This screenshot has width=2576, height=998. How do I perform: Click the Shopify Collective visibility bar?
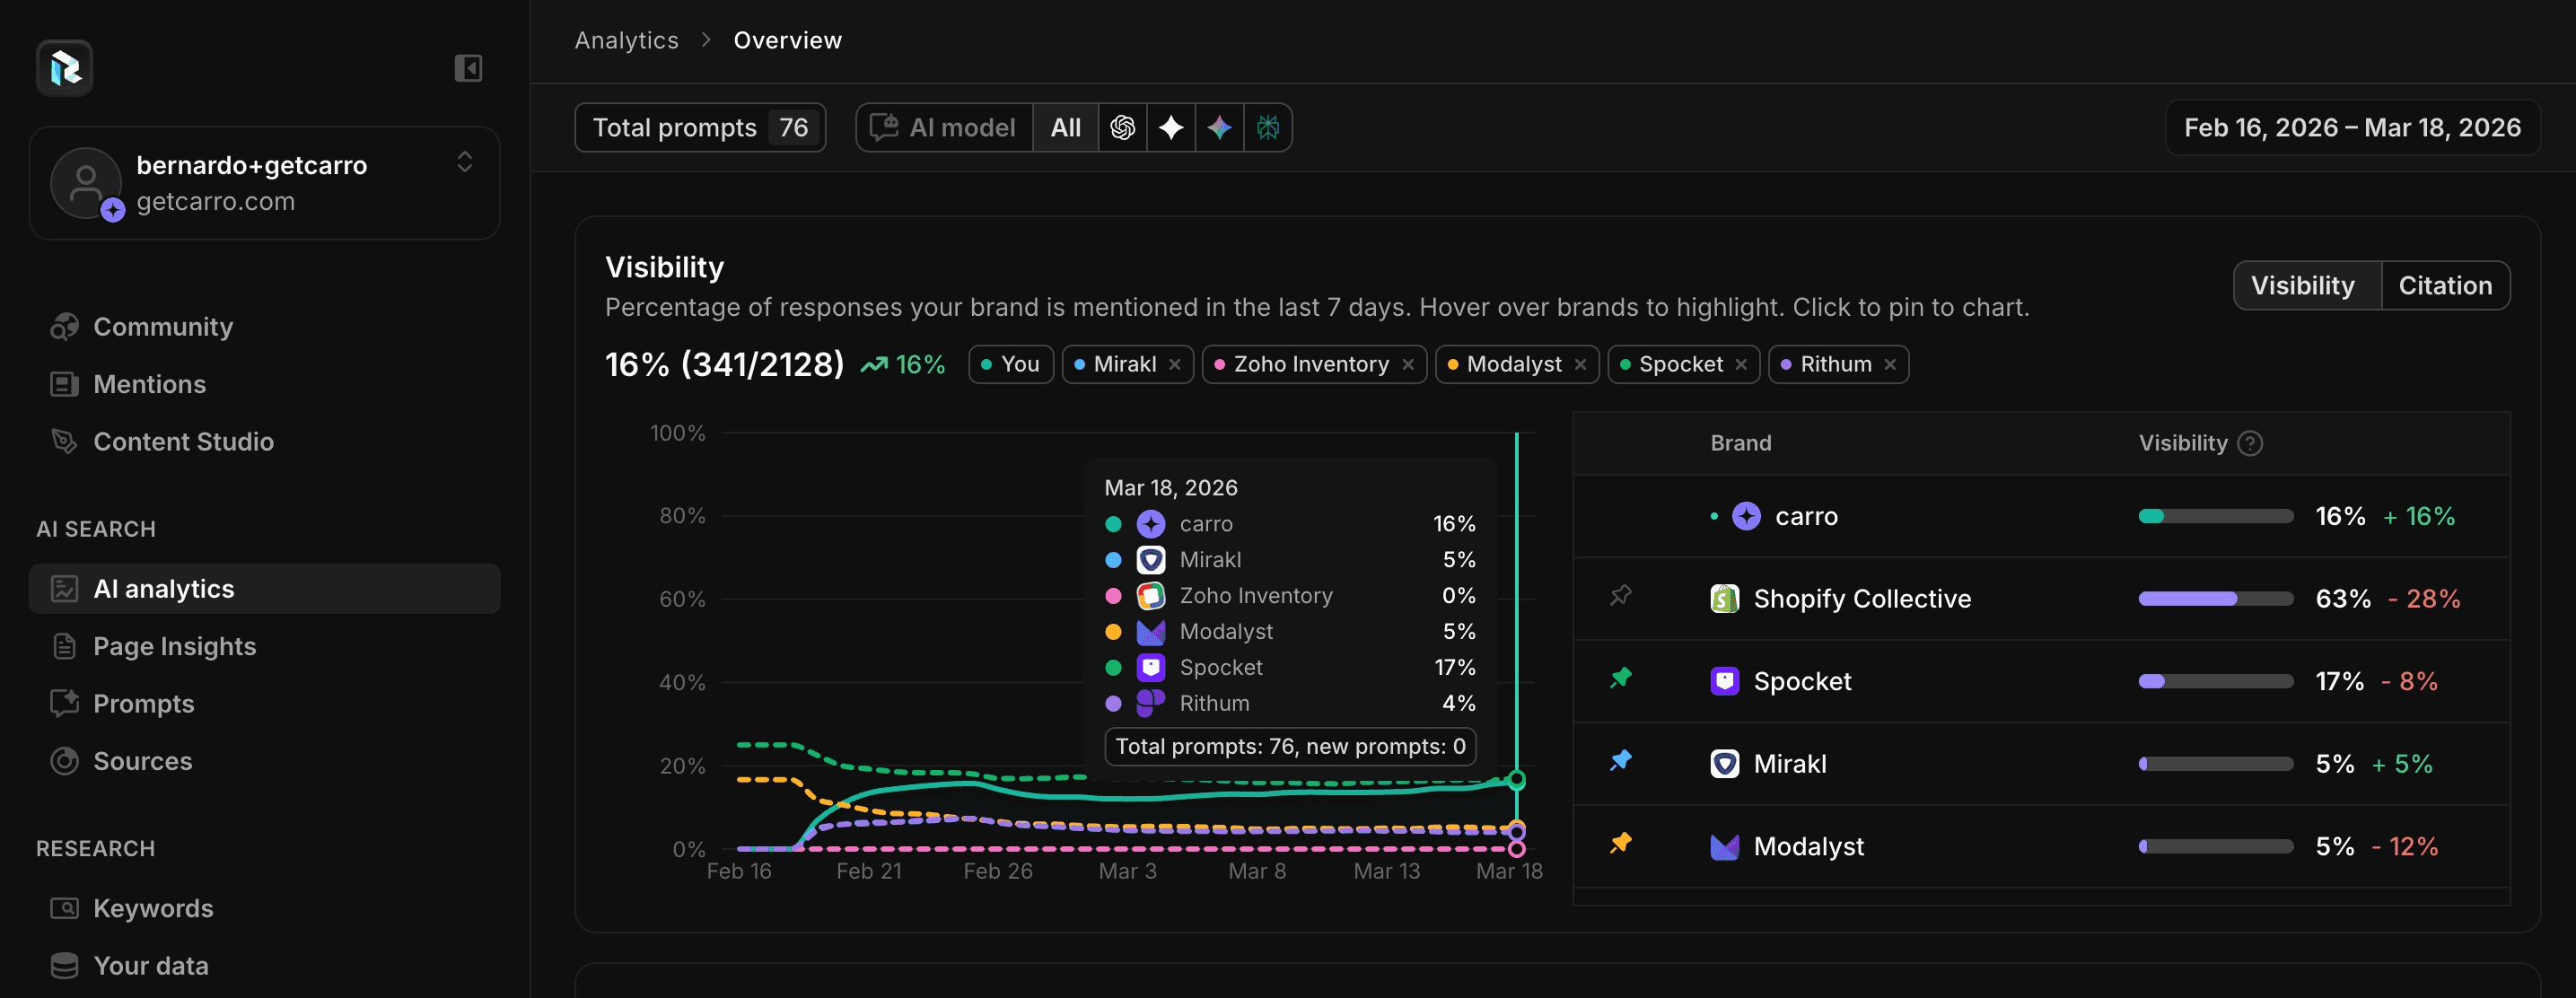tap(2216, 599)
